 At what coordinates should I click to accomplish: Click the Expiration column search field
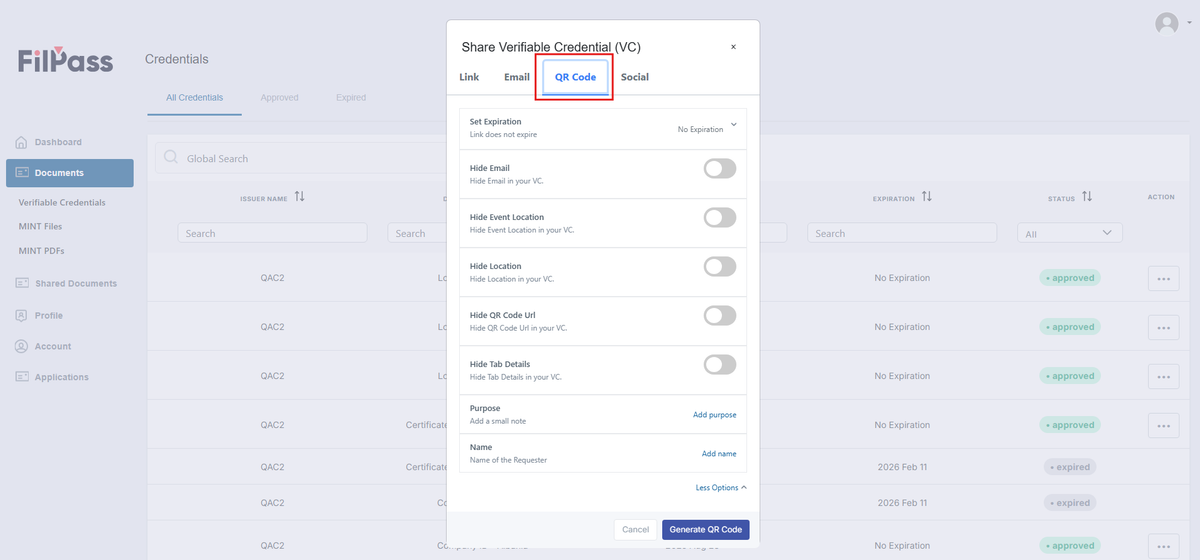click(902, 233)
